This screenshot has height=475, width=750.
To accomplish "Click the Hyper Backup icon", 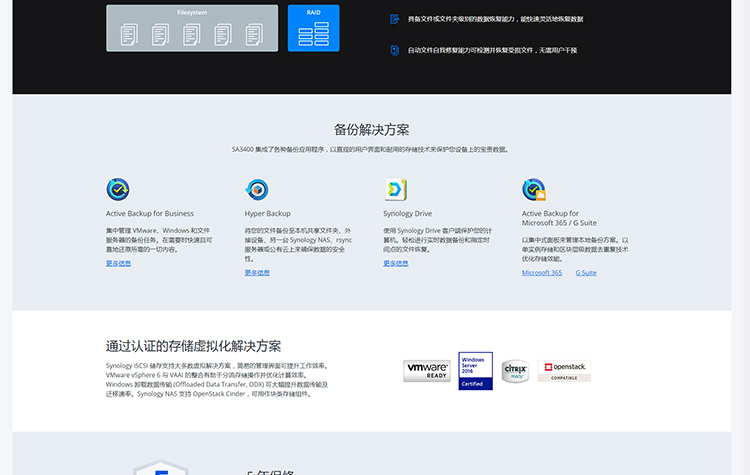I will [x=257, y=189].
